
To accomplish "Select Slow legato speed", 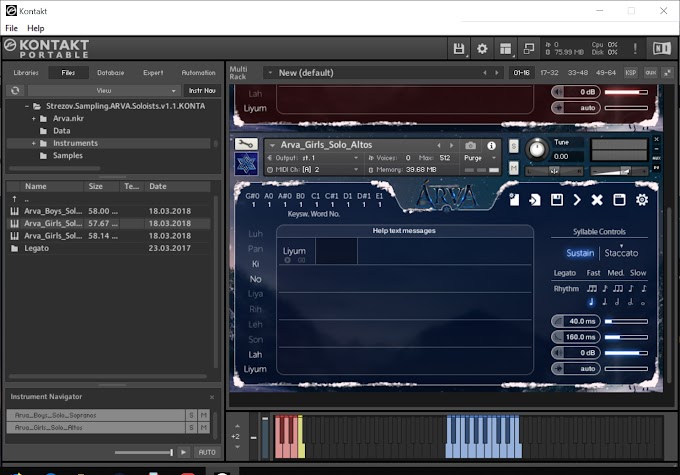I will 638,273.
